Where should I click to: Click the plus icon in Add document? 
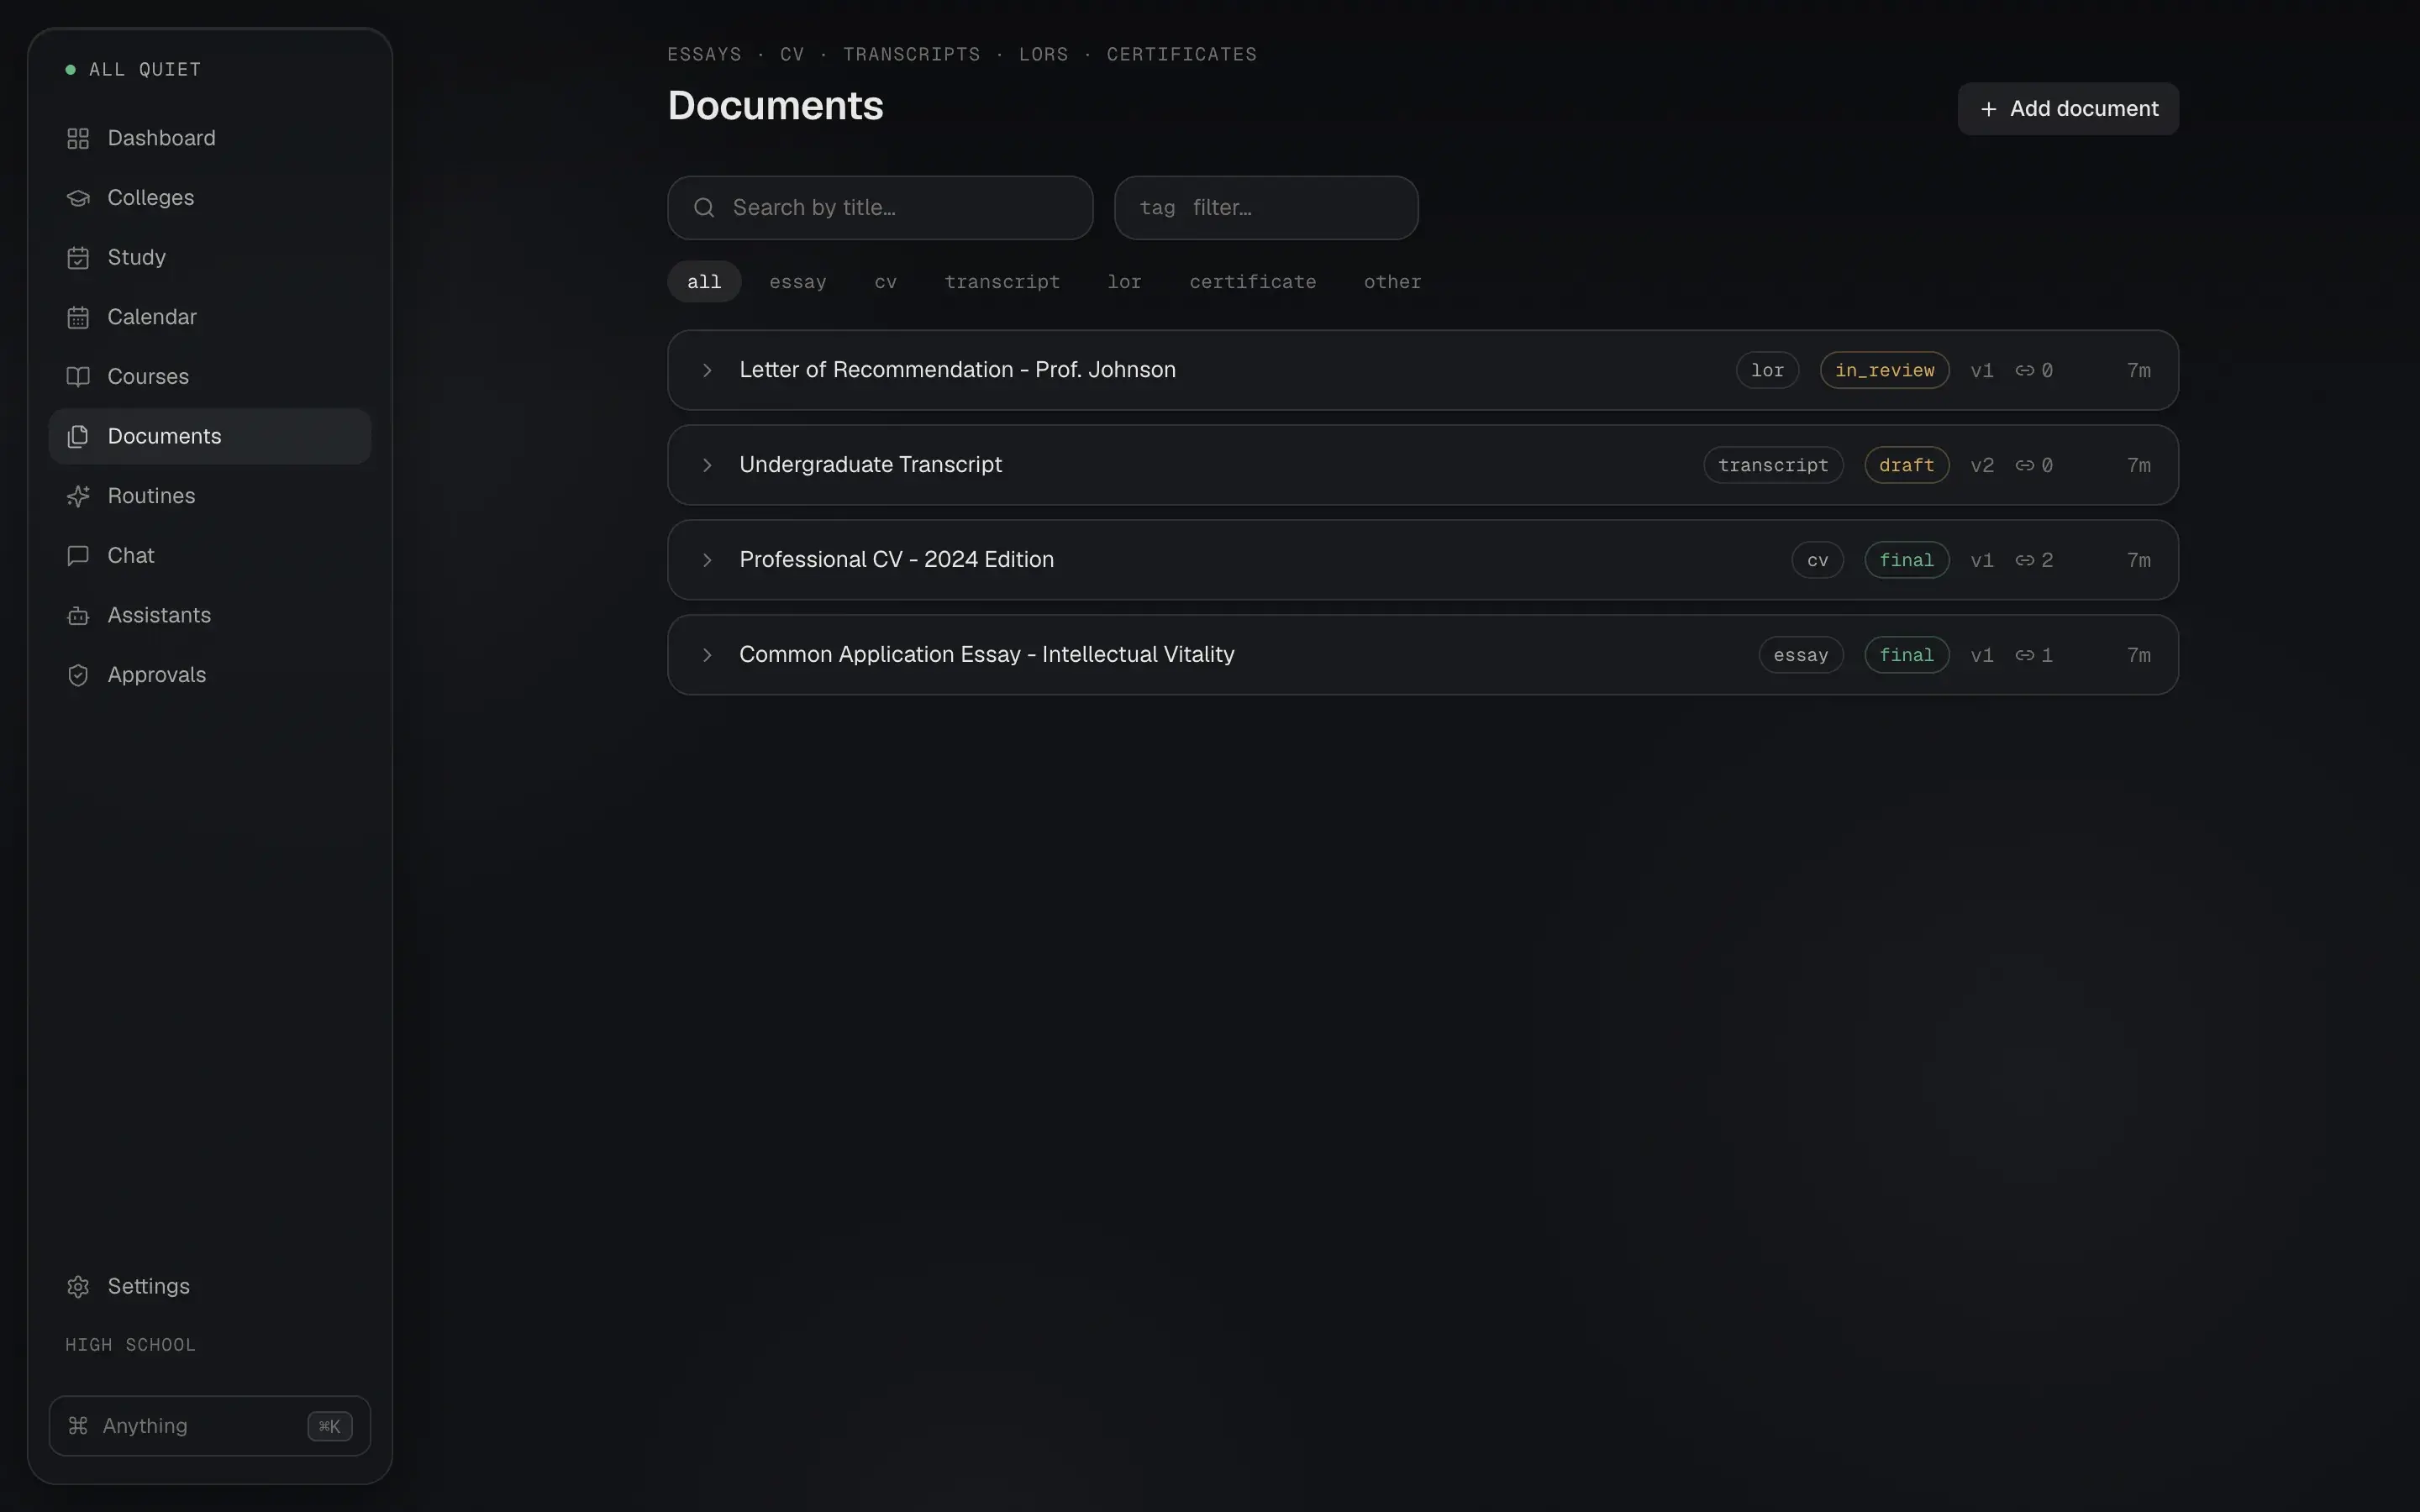(x=1988, y=109)
